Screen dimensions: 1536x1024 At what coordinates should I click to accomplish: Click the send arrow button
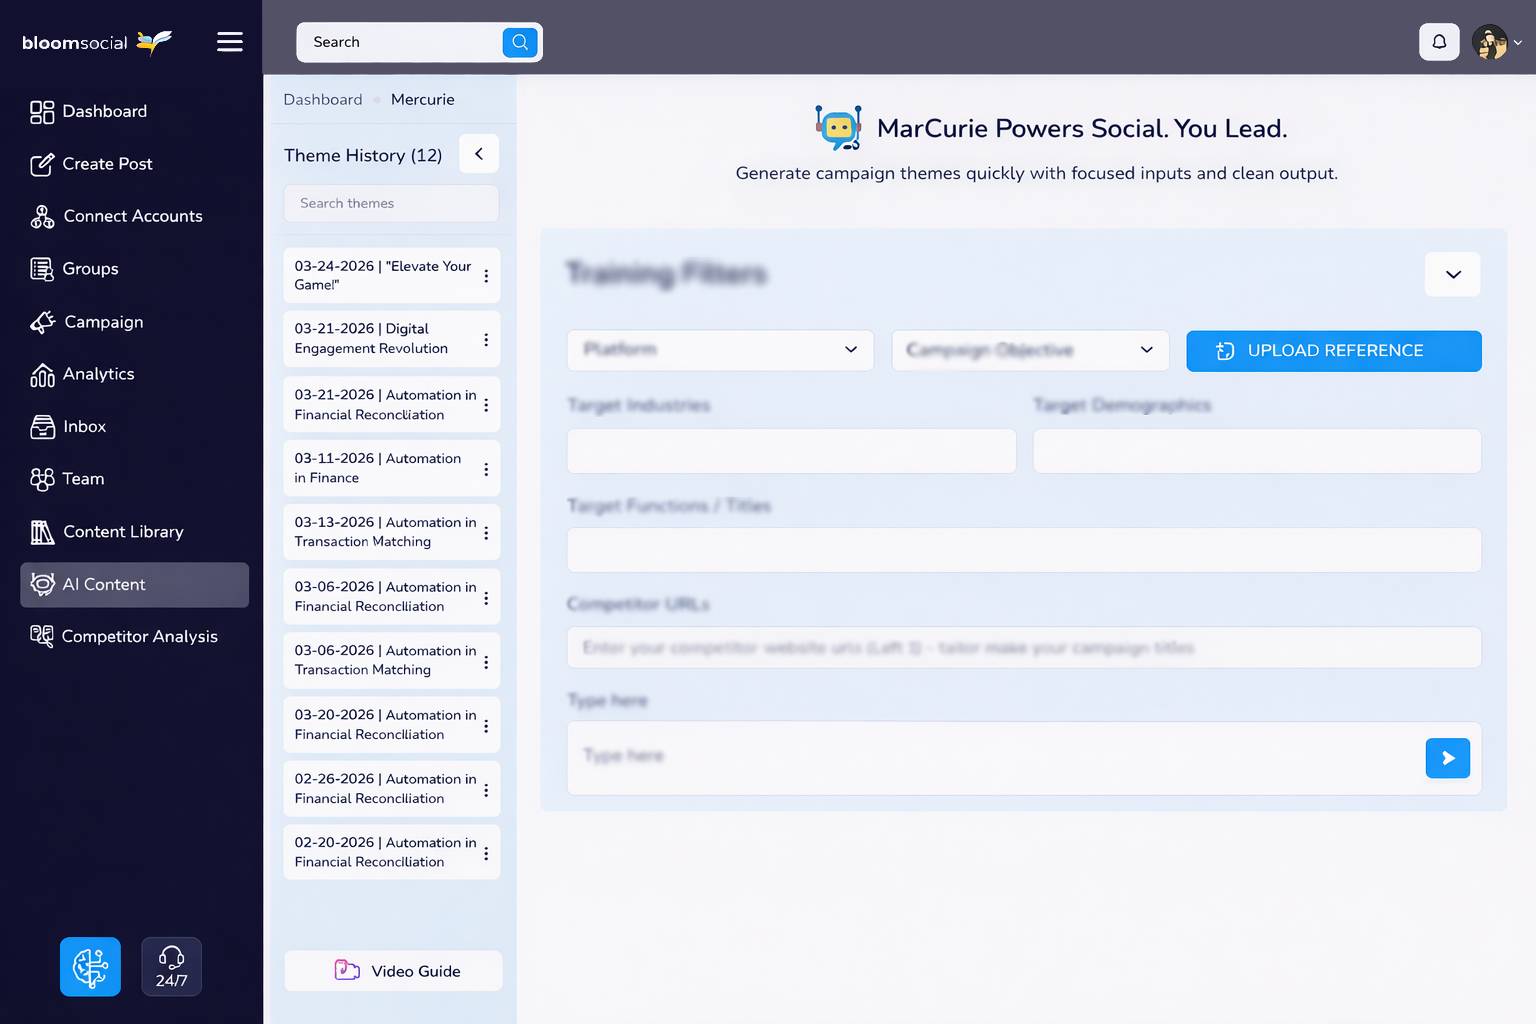pos(1447,758)
